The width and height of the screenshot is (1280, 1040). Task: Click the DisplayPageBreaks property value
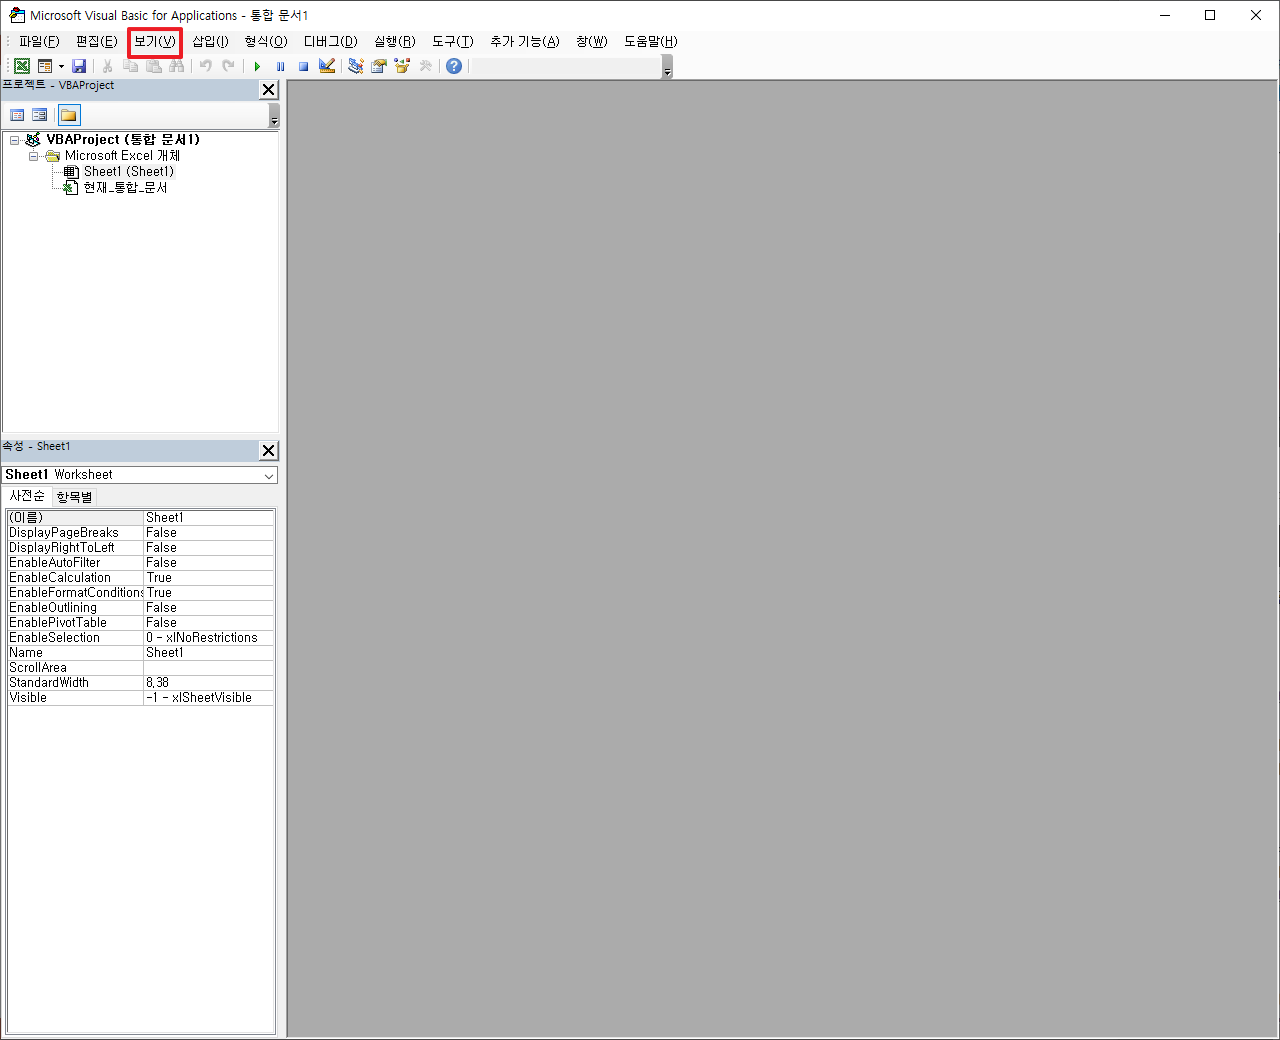(208, 533)
